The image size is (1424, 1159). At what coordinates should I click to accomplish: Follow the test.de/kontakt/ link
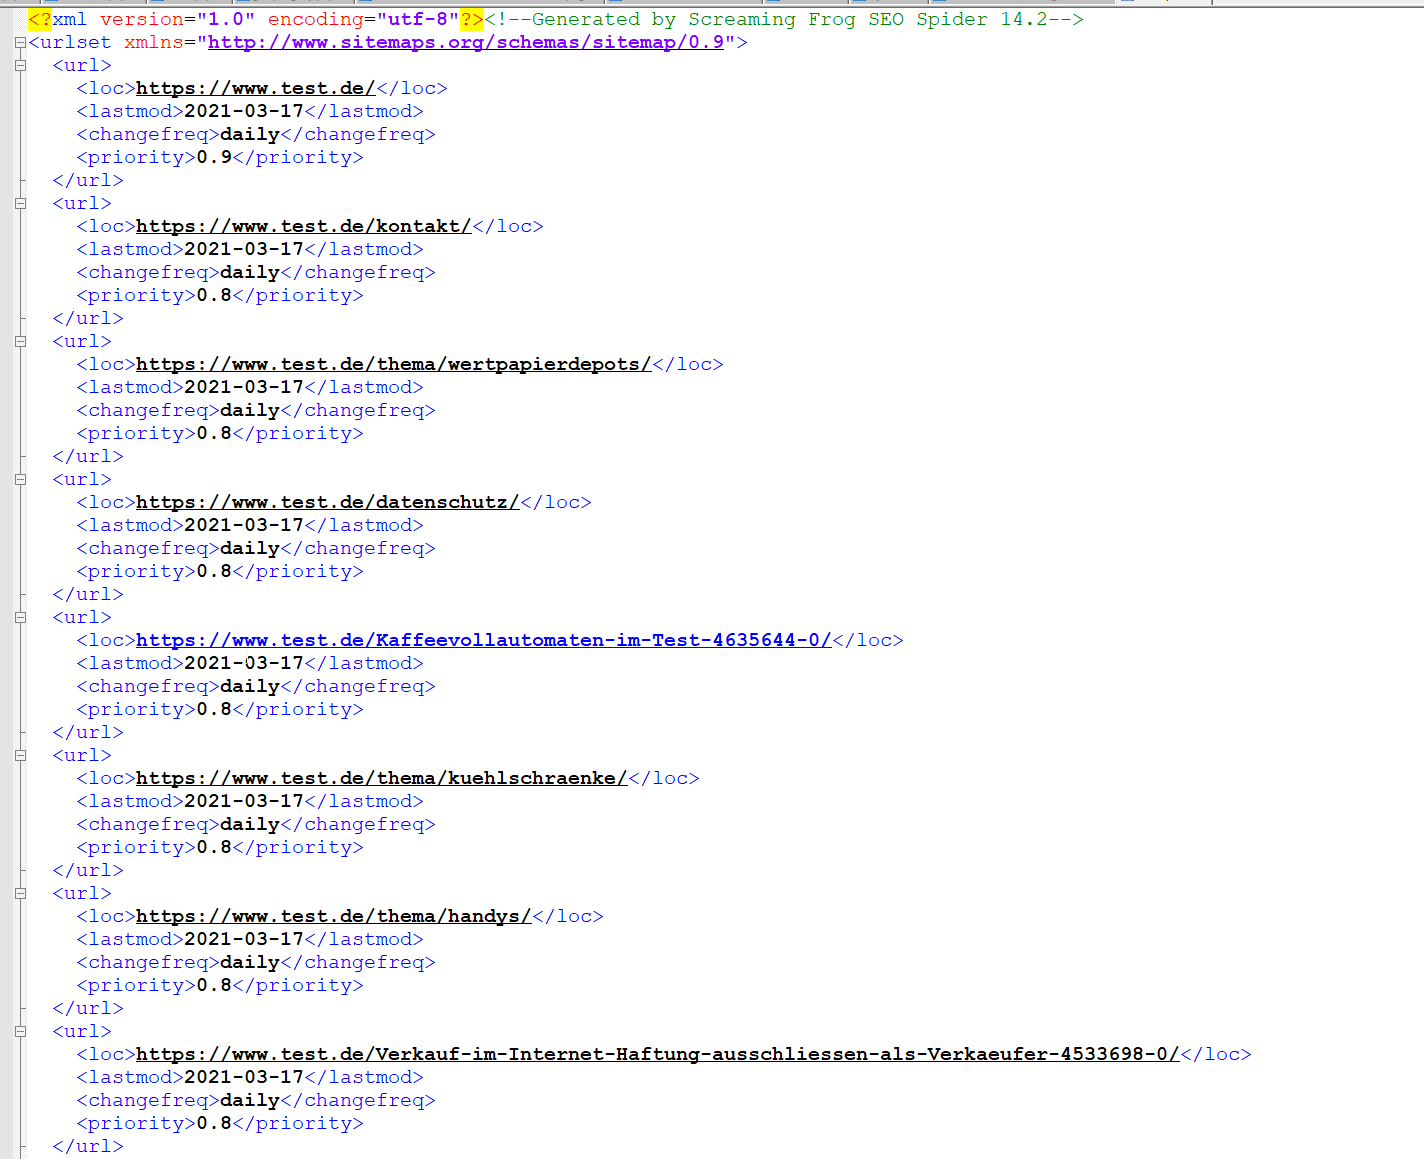coord(303,226)
